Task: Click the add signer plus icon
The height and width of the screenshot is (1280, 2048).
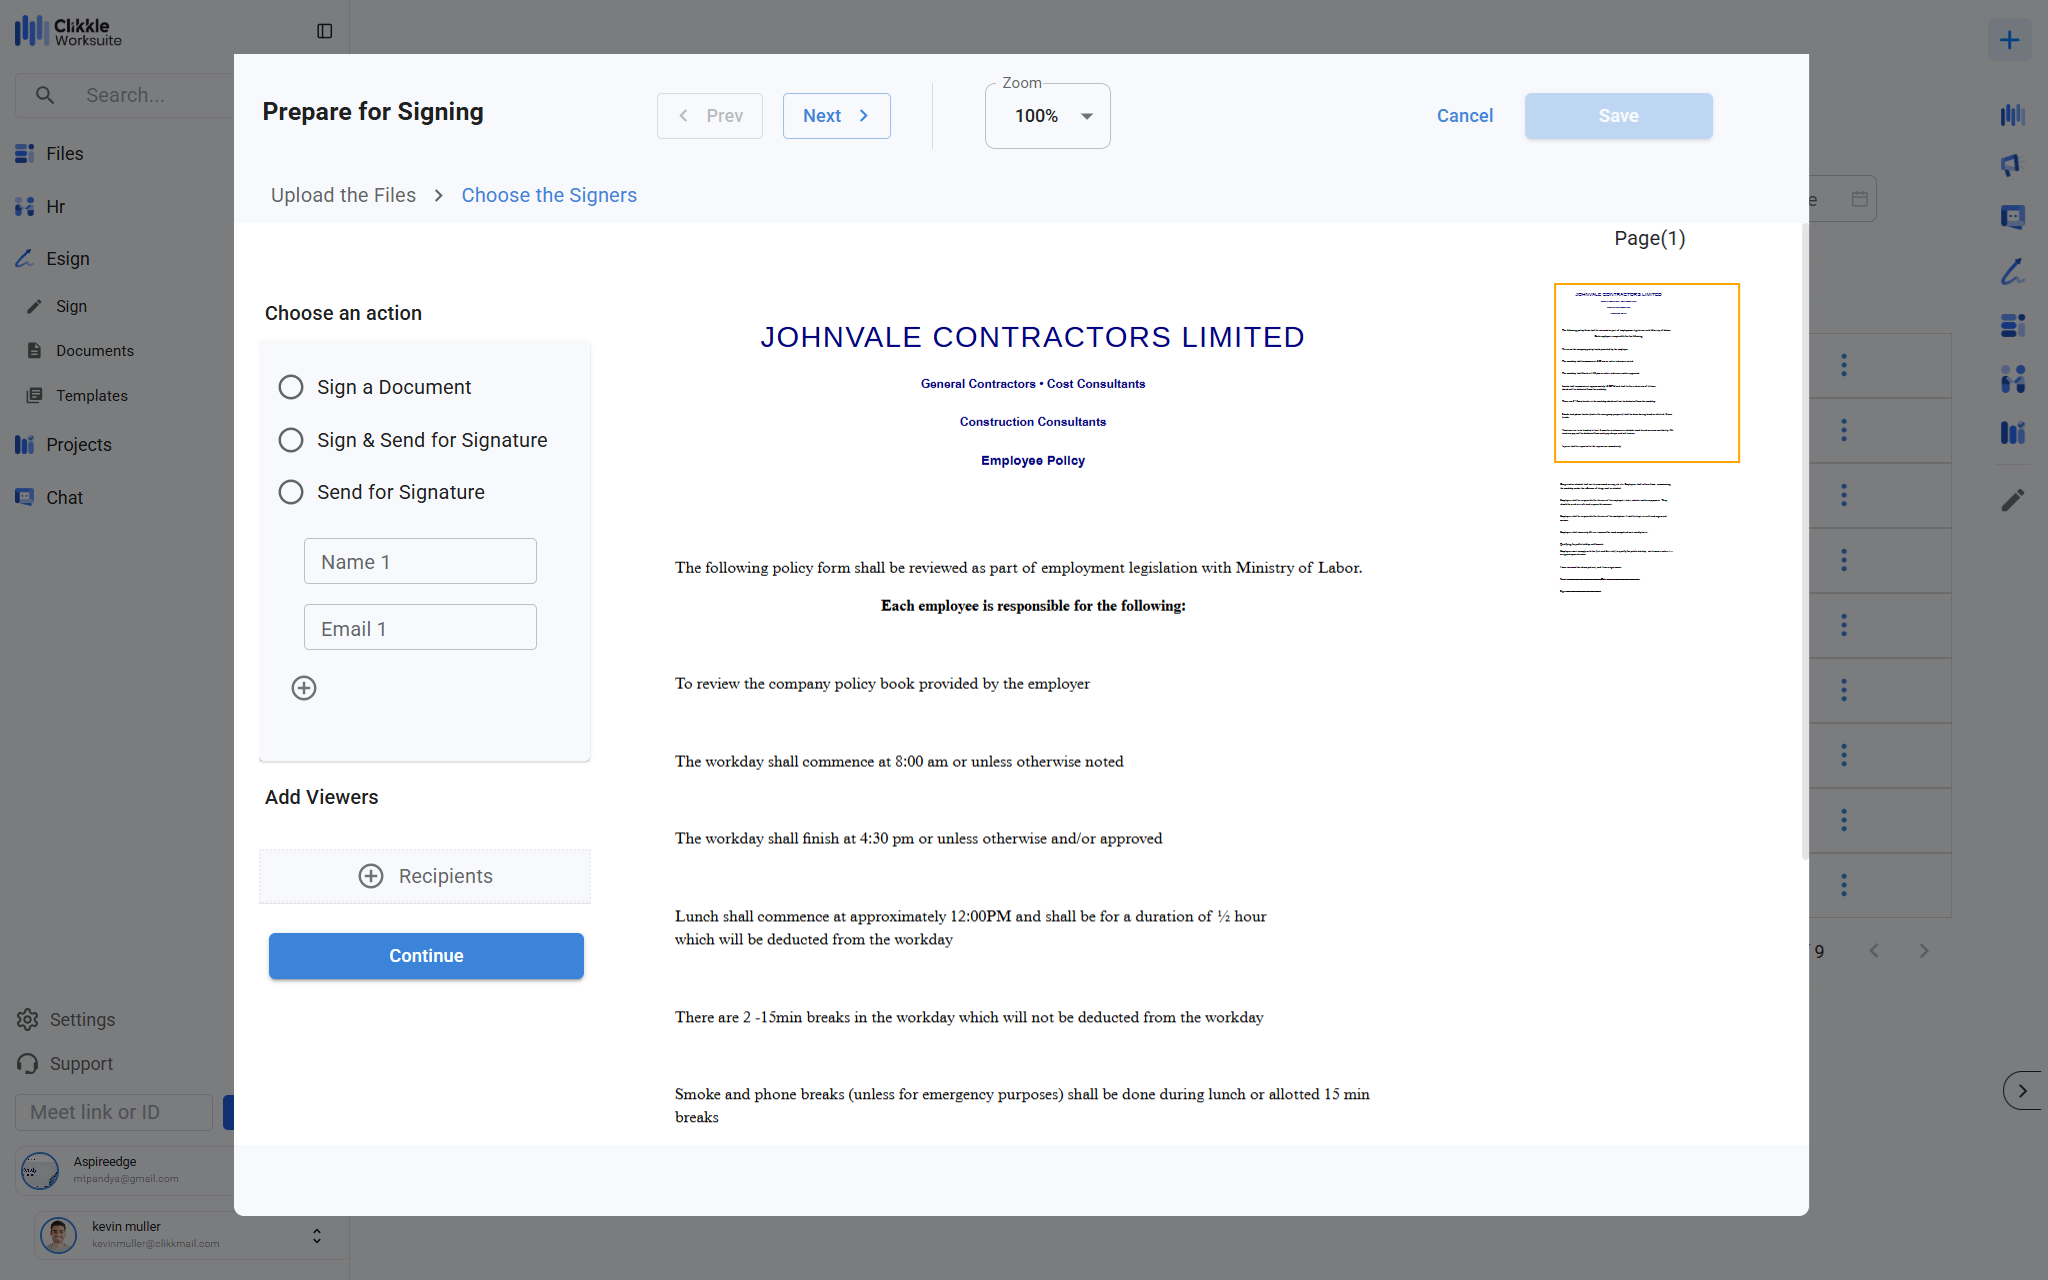Action: pos(304,688)
